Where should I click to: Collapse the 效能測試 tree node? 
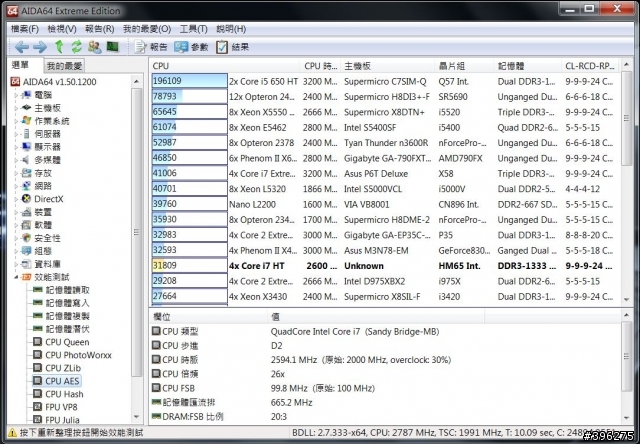[x=16, y=277]
